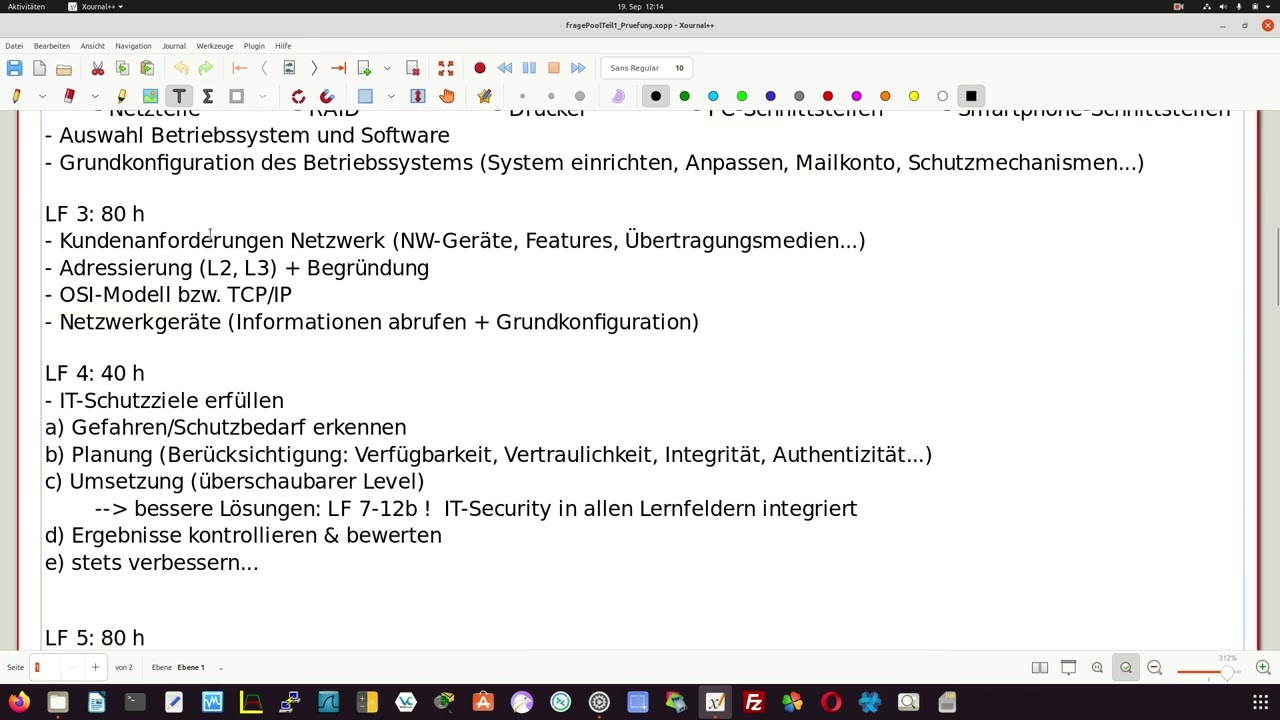Increase page number with plus button
The image size is (1280, 720).
coord(95,667)
